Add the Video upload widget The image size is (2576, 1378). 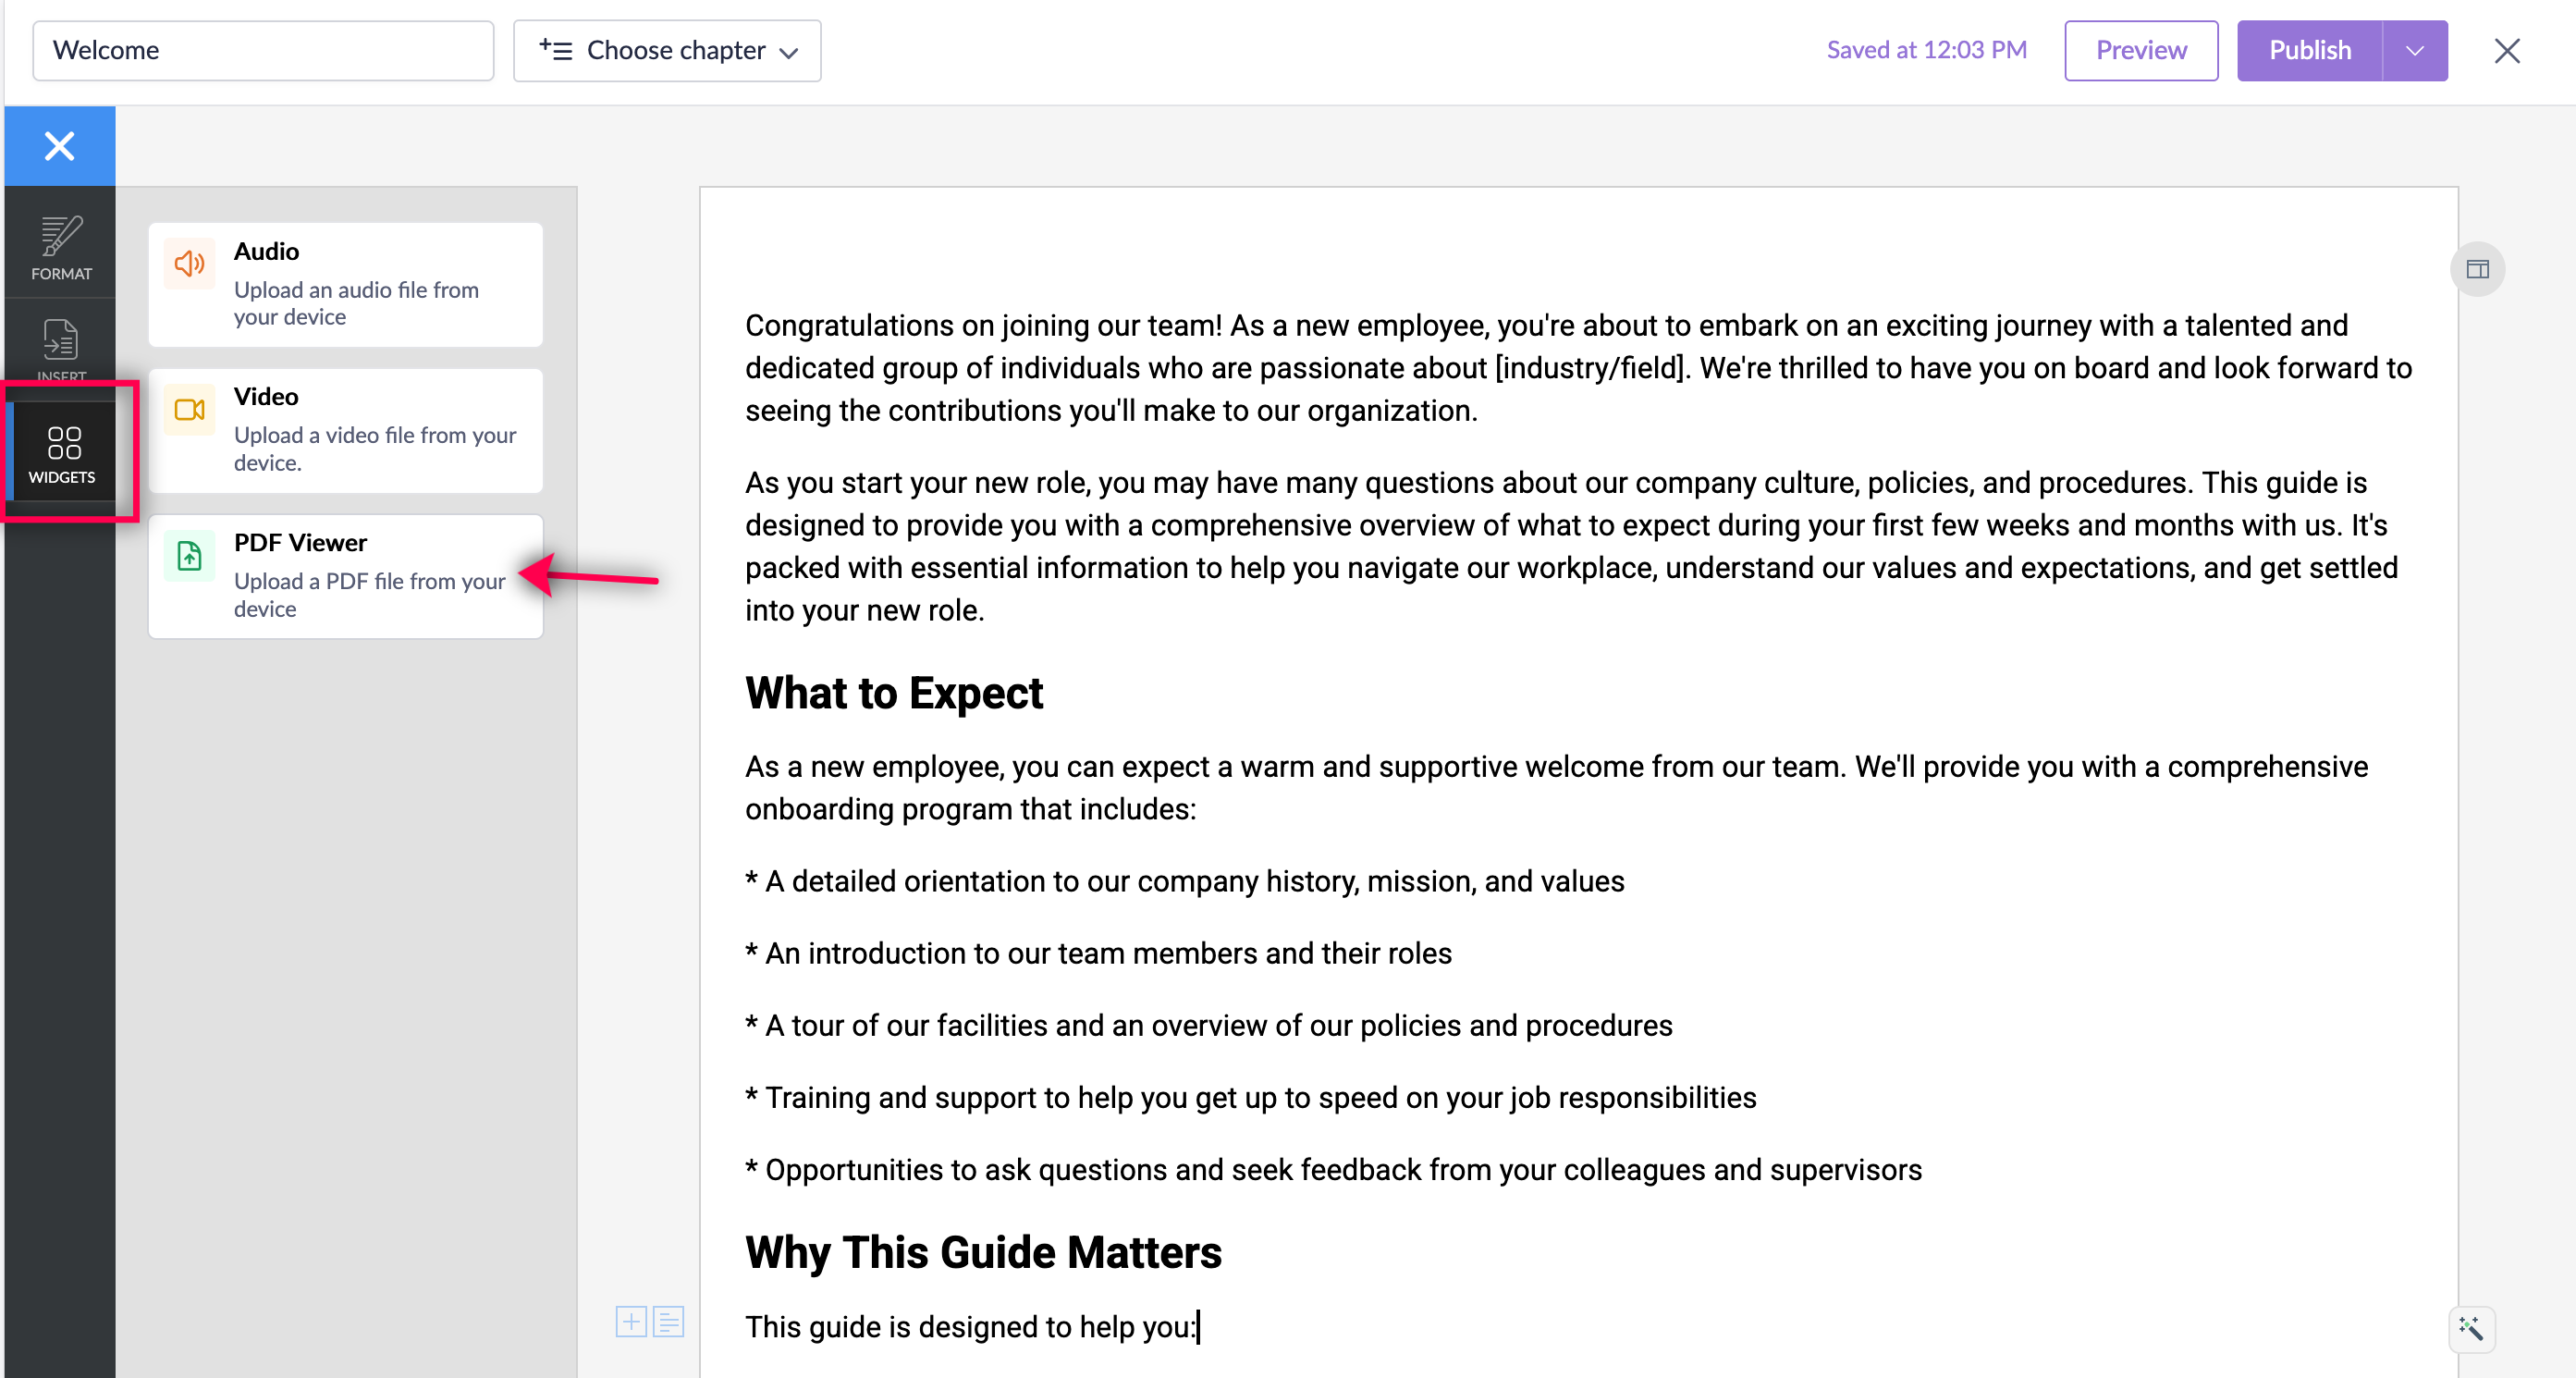coord(345,430)
